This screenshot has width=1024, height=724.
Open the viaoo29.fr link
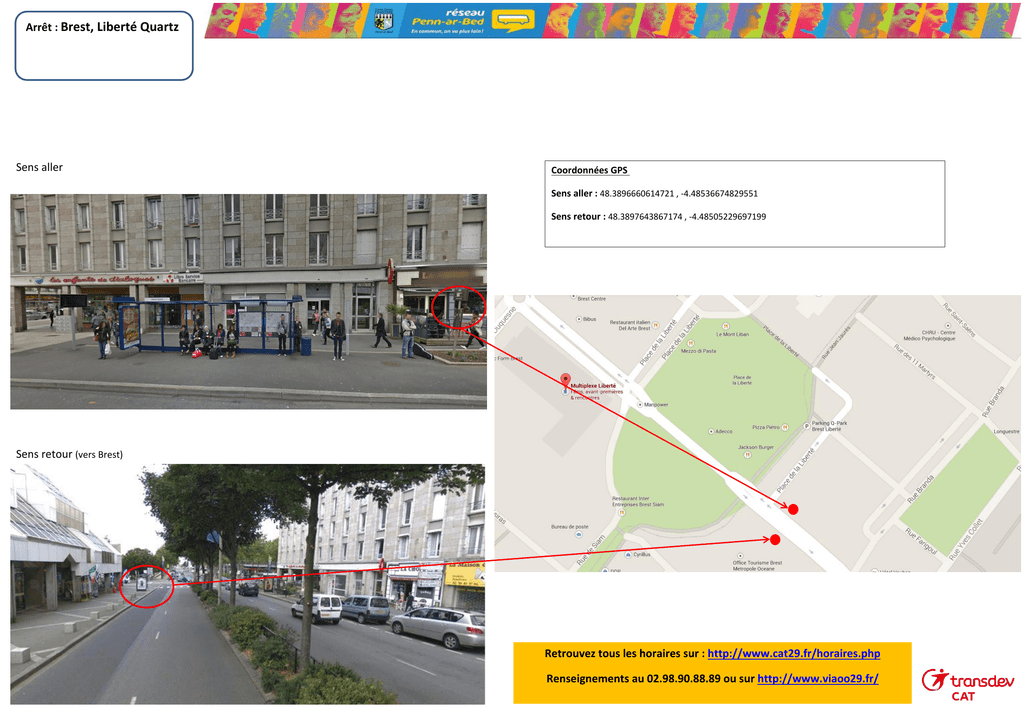(x=818, y=679)
